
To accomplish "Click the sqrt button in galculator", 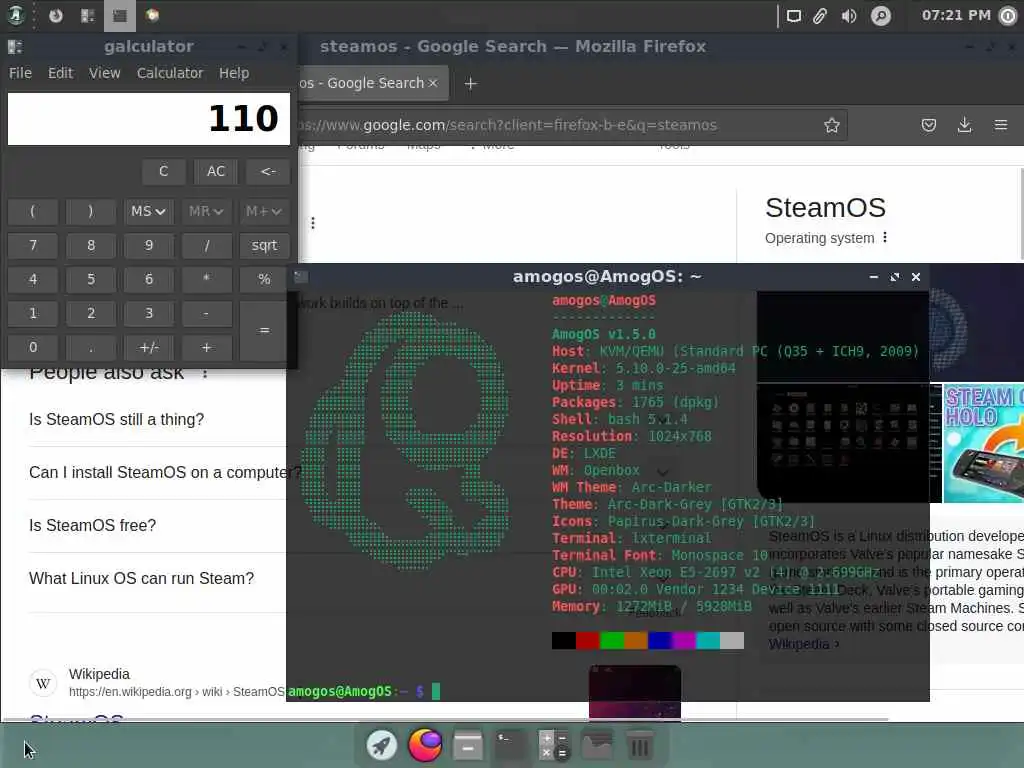I will coord(264,246).
